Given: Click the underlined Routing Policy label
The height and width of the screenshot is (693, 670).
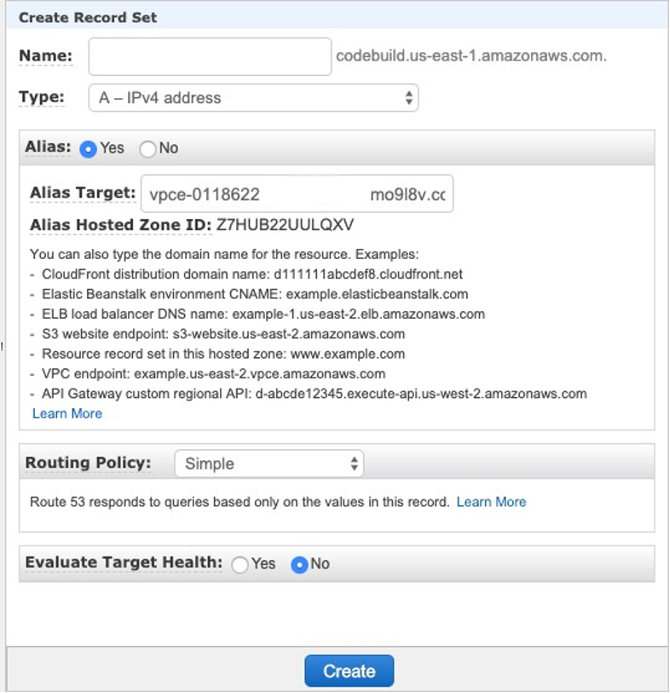Looking at the screenshot, I should pos(88,463).
